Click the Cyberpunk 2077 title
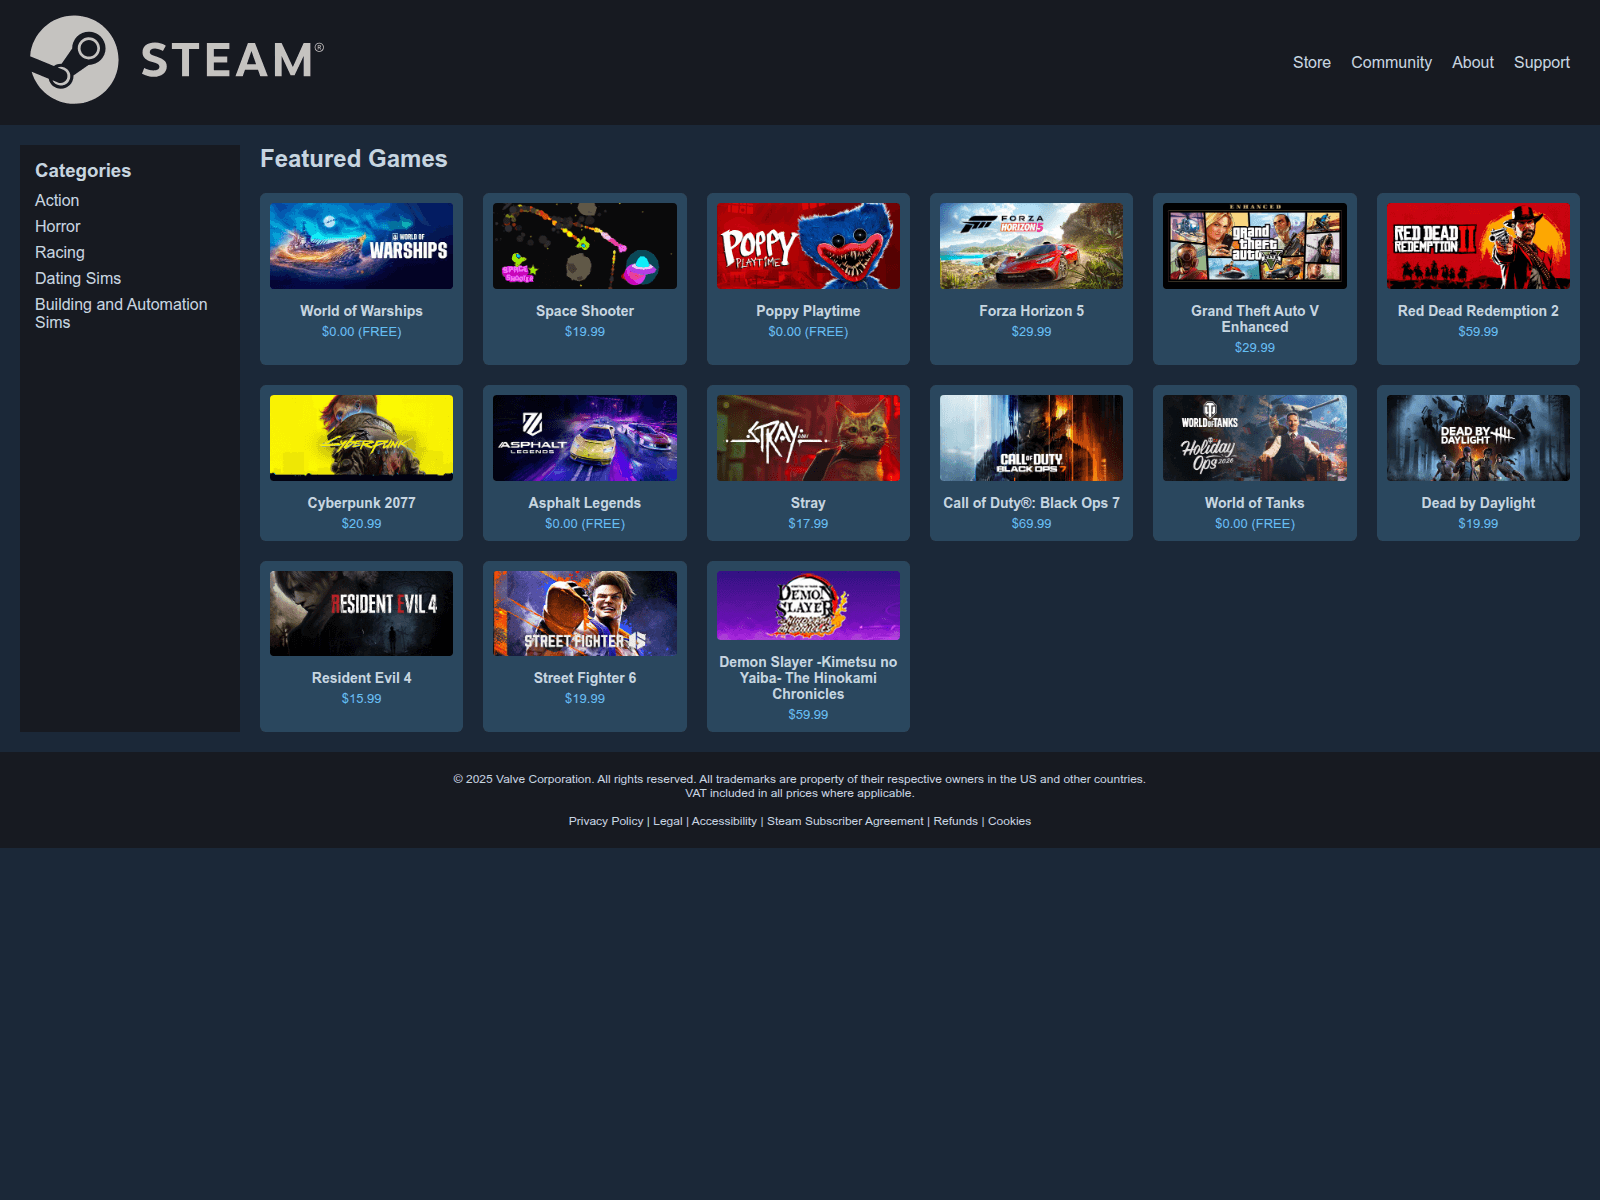The height and width of the screenshot is (1200, 1600). click(x=361, y=503)
